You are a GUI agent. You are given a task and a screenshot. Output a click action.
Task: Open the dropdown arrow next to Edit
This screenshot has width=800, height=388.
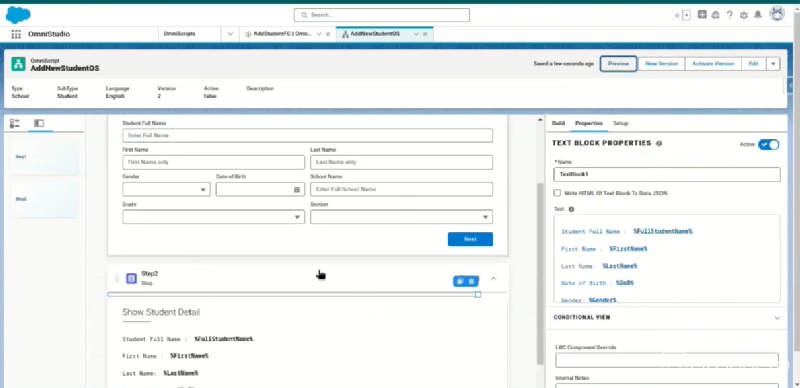[x=773, y=64]
